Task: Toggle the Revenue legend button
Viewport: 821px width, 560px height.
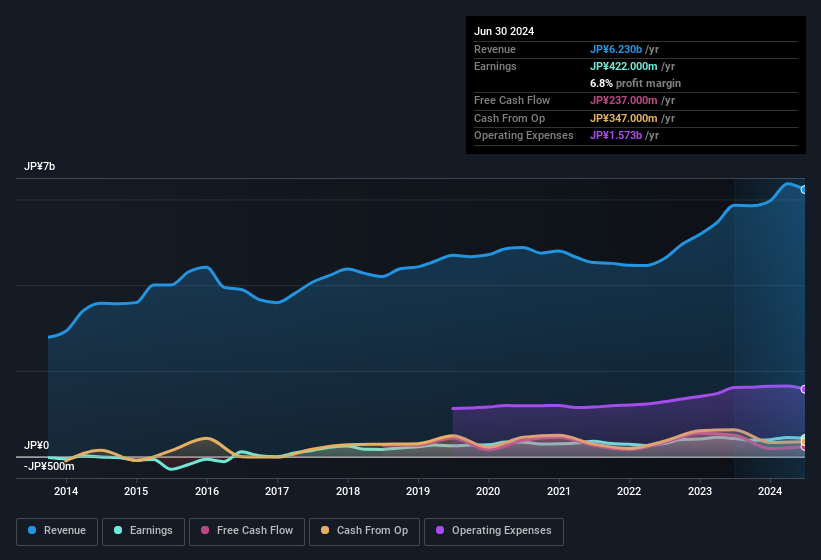Action: pyautogui.click(x=57, y=531)
